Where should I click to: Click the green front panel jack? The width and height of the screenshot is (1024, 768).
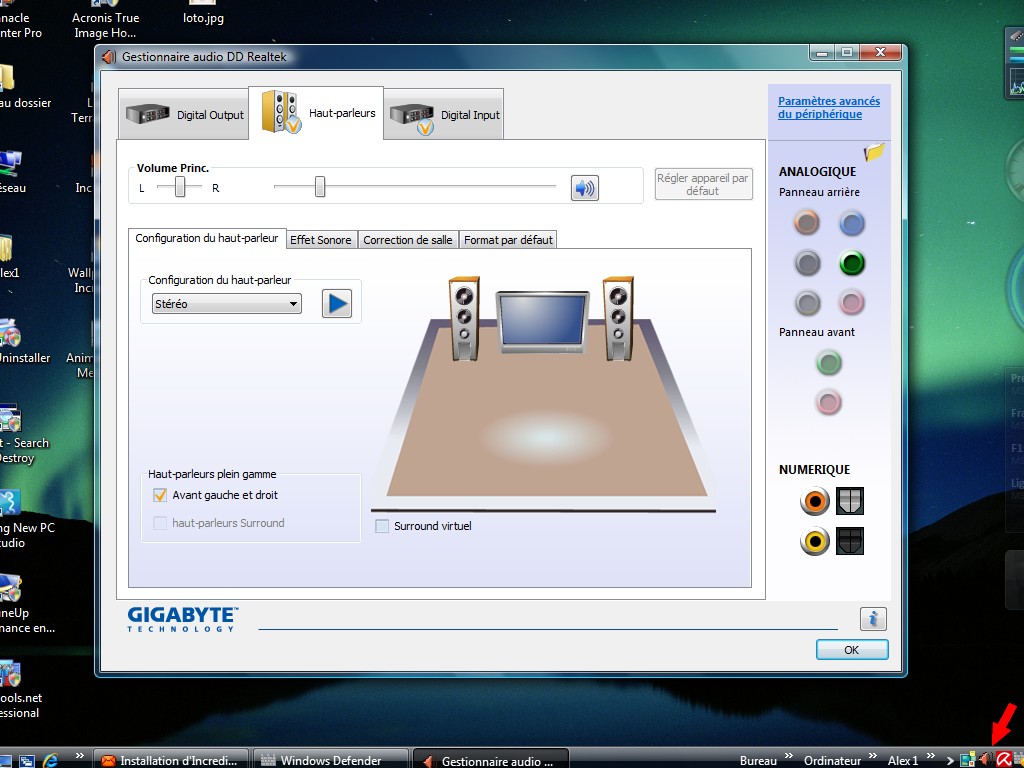click(x=828, y=363)
